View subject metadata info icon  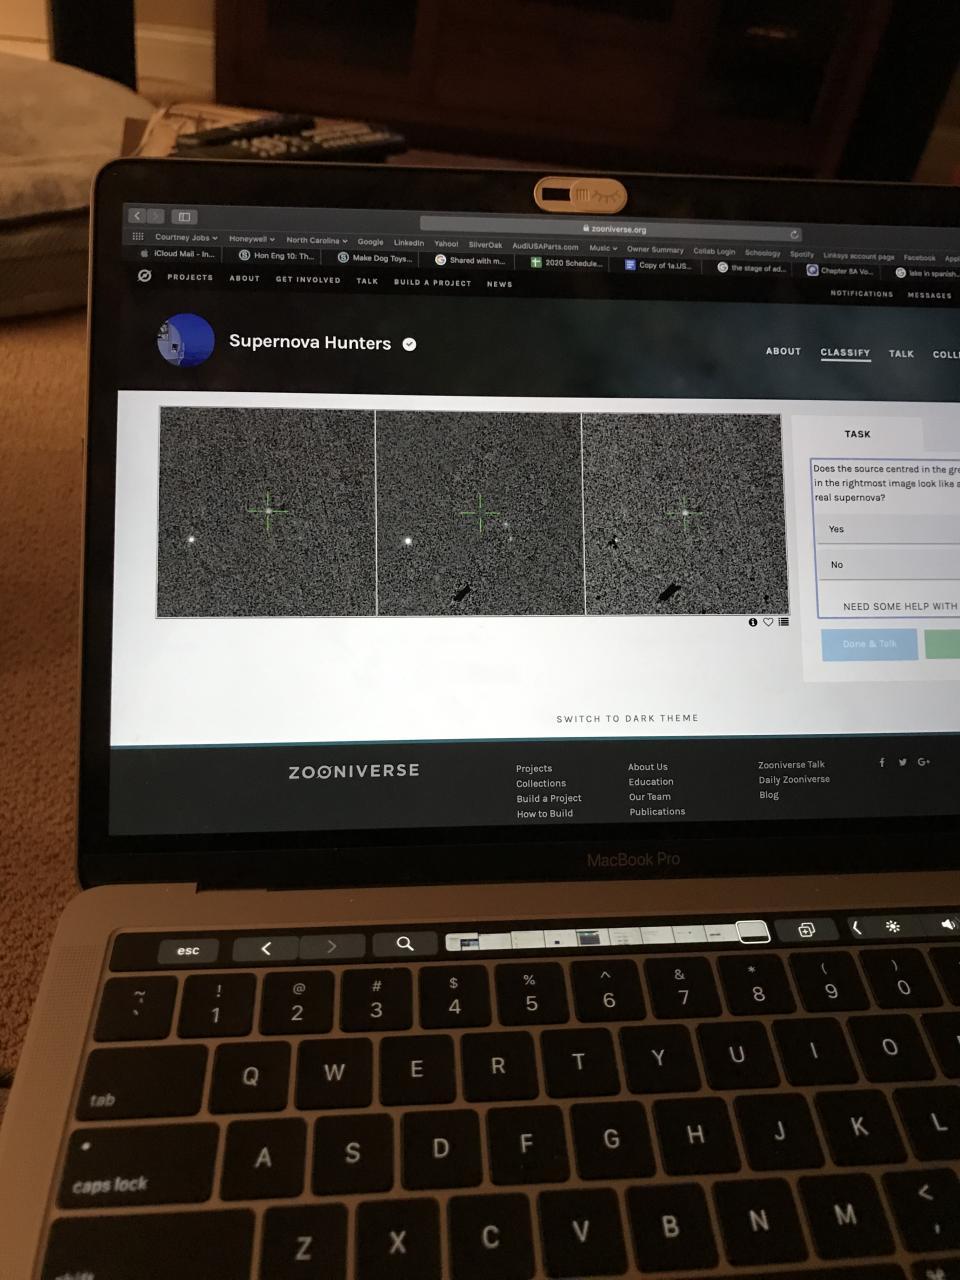click(x=753, y=622)
